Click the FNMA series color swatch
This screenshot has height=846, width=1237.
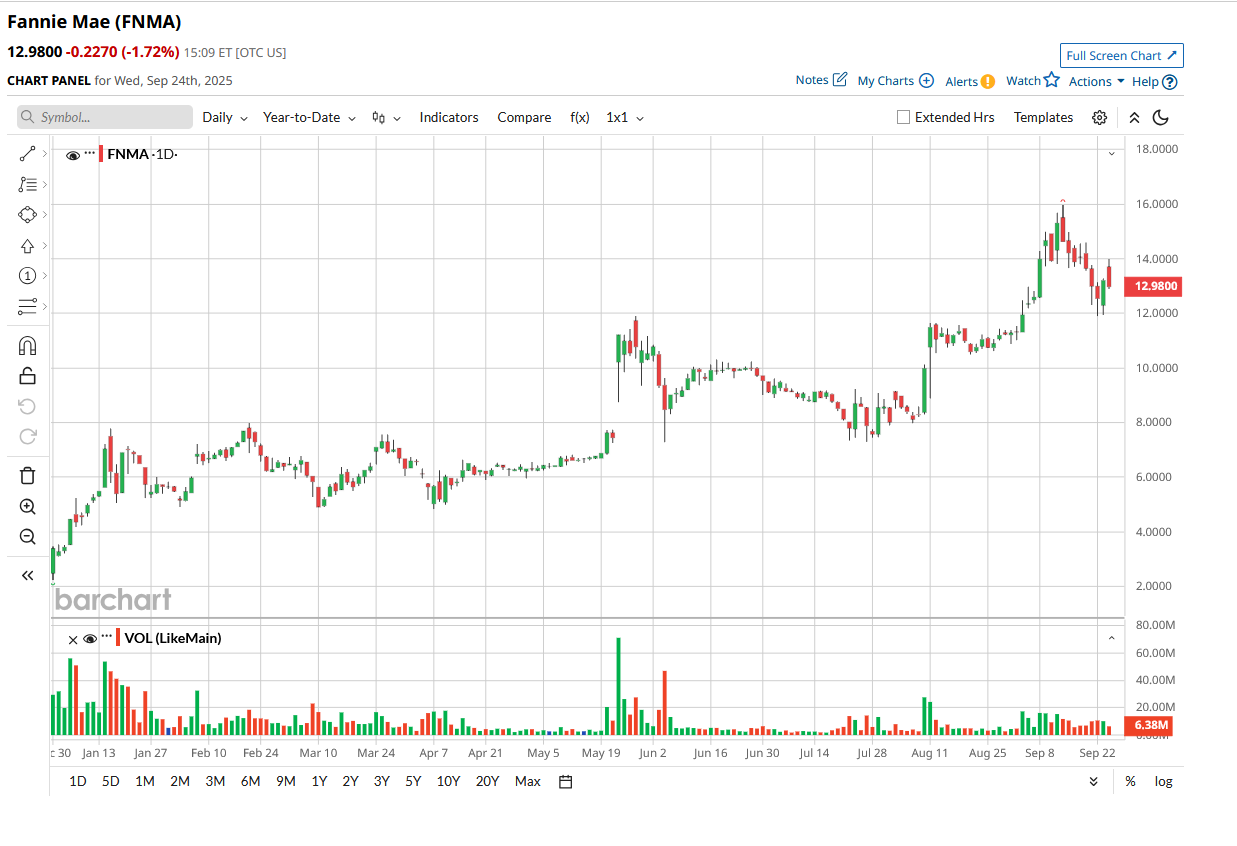coord(102,154)
